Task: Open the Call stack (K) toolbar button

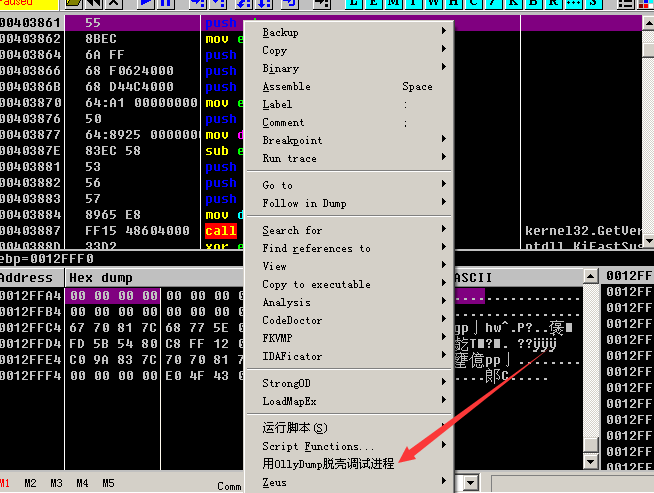Action: pos(513,3)
